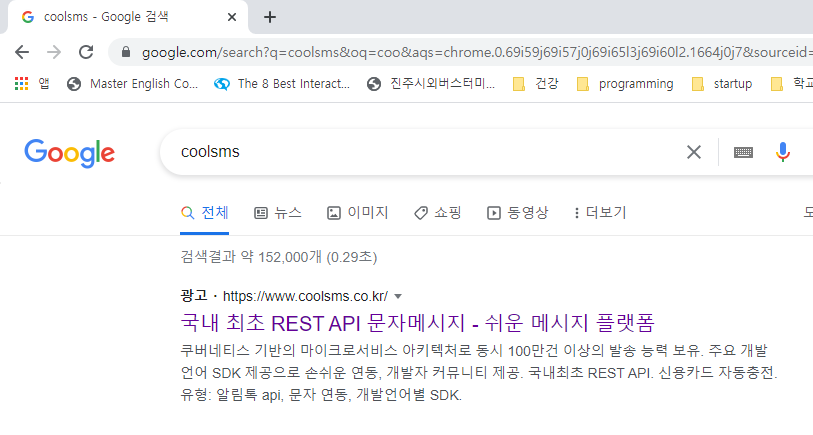Open the 국내 최초 REST API 문자메시지 link
Screen dimensions: 813x435
coord(417,323)
